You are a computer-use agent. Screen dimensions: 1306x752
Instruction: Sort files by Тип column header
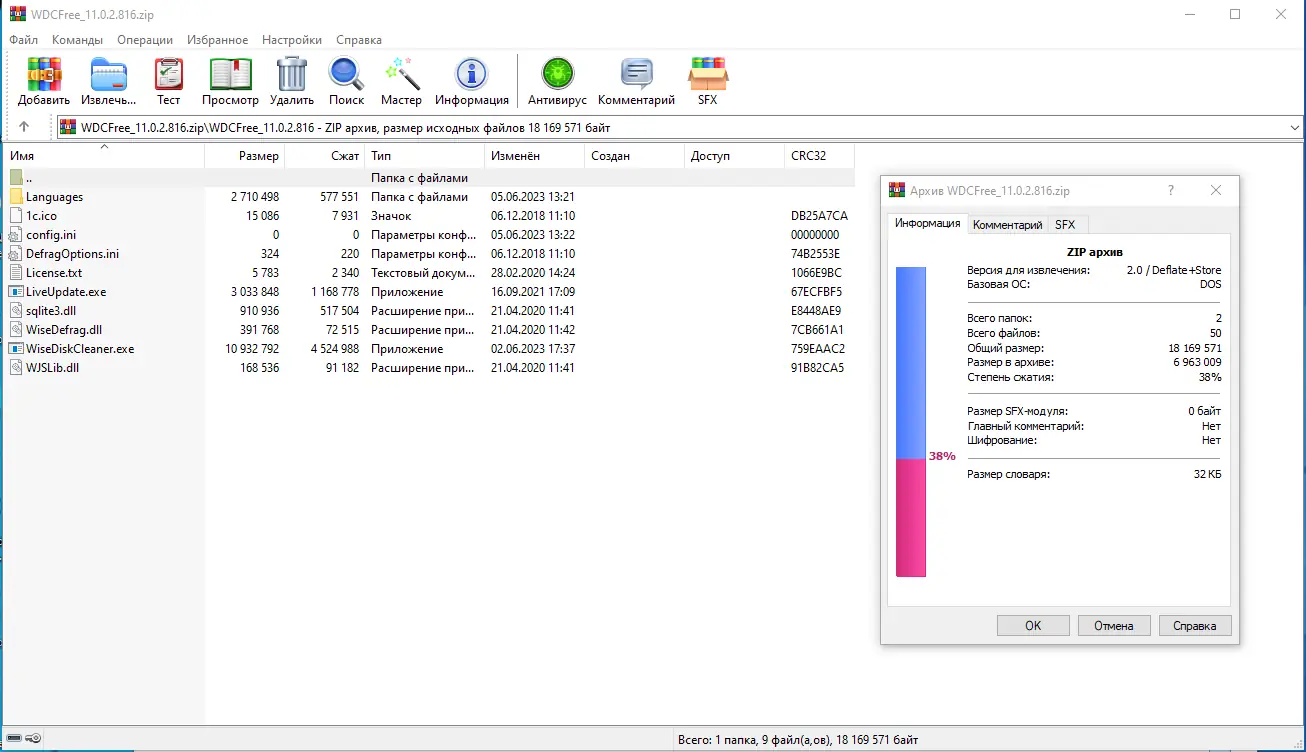(424, 156)
